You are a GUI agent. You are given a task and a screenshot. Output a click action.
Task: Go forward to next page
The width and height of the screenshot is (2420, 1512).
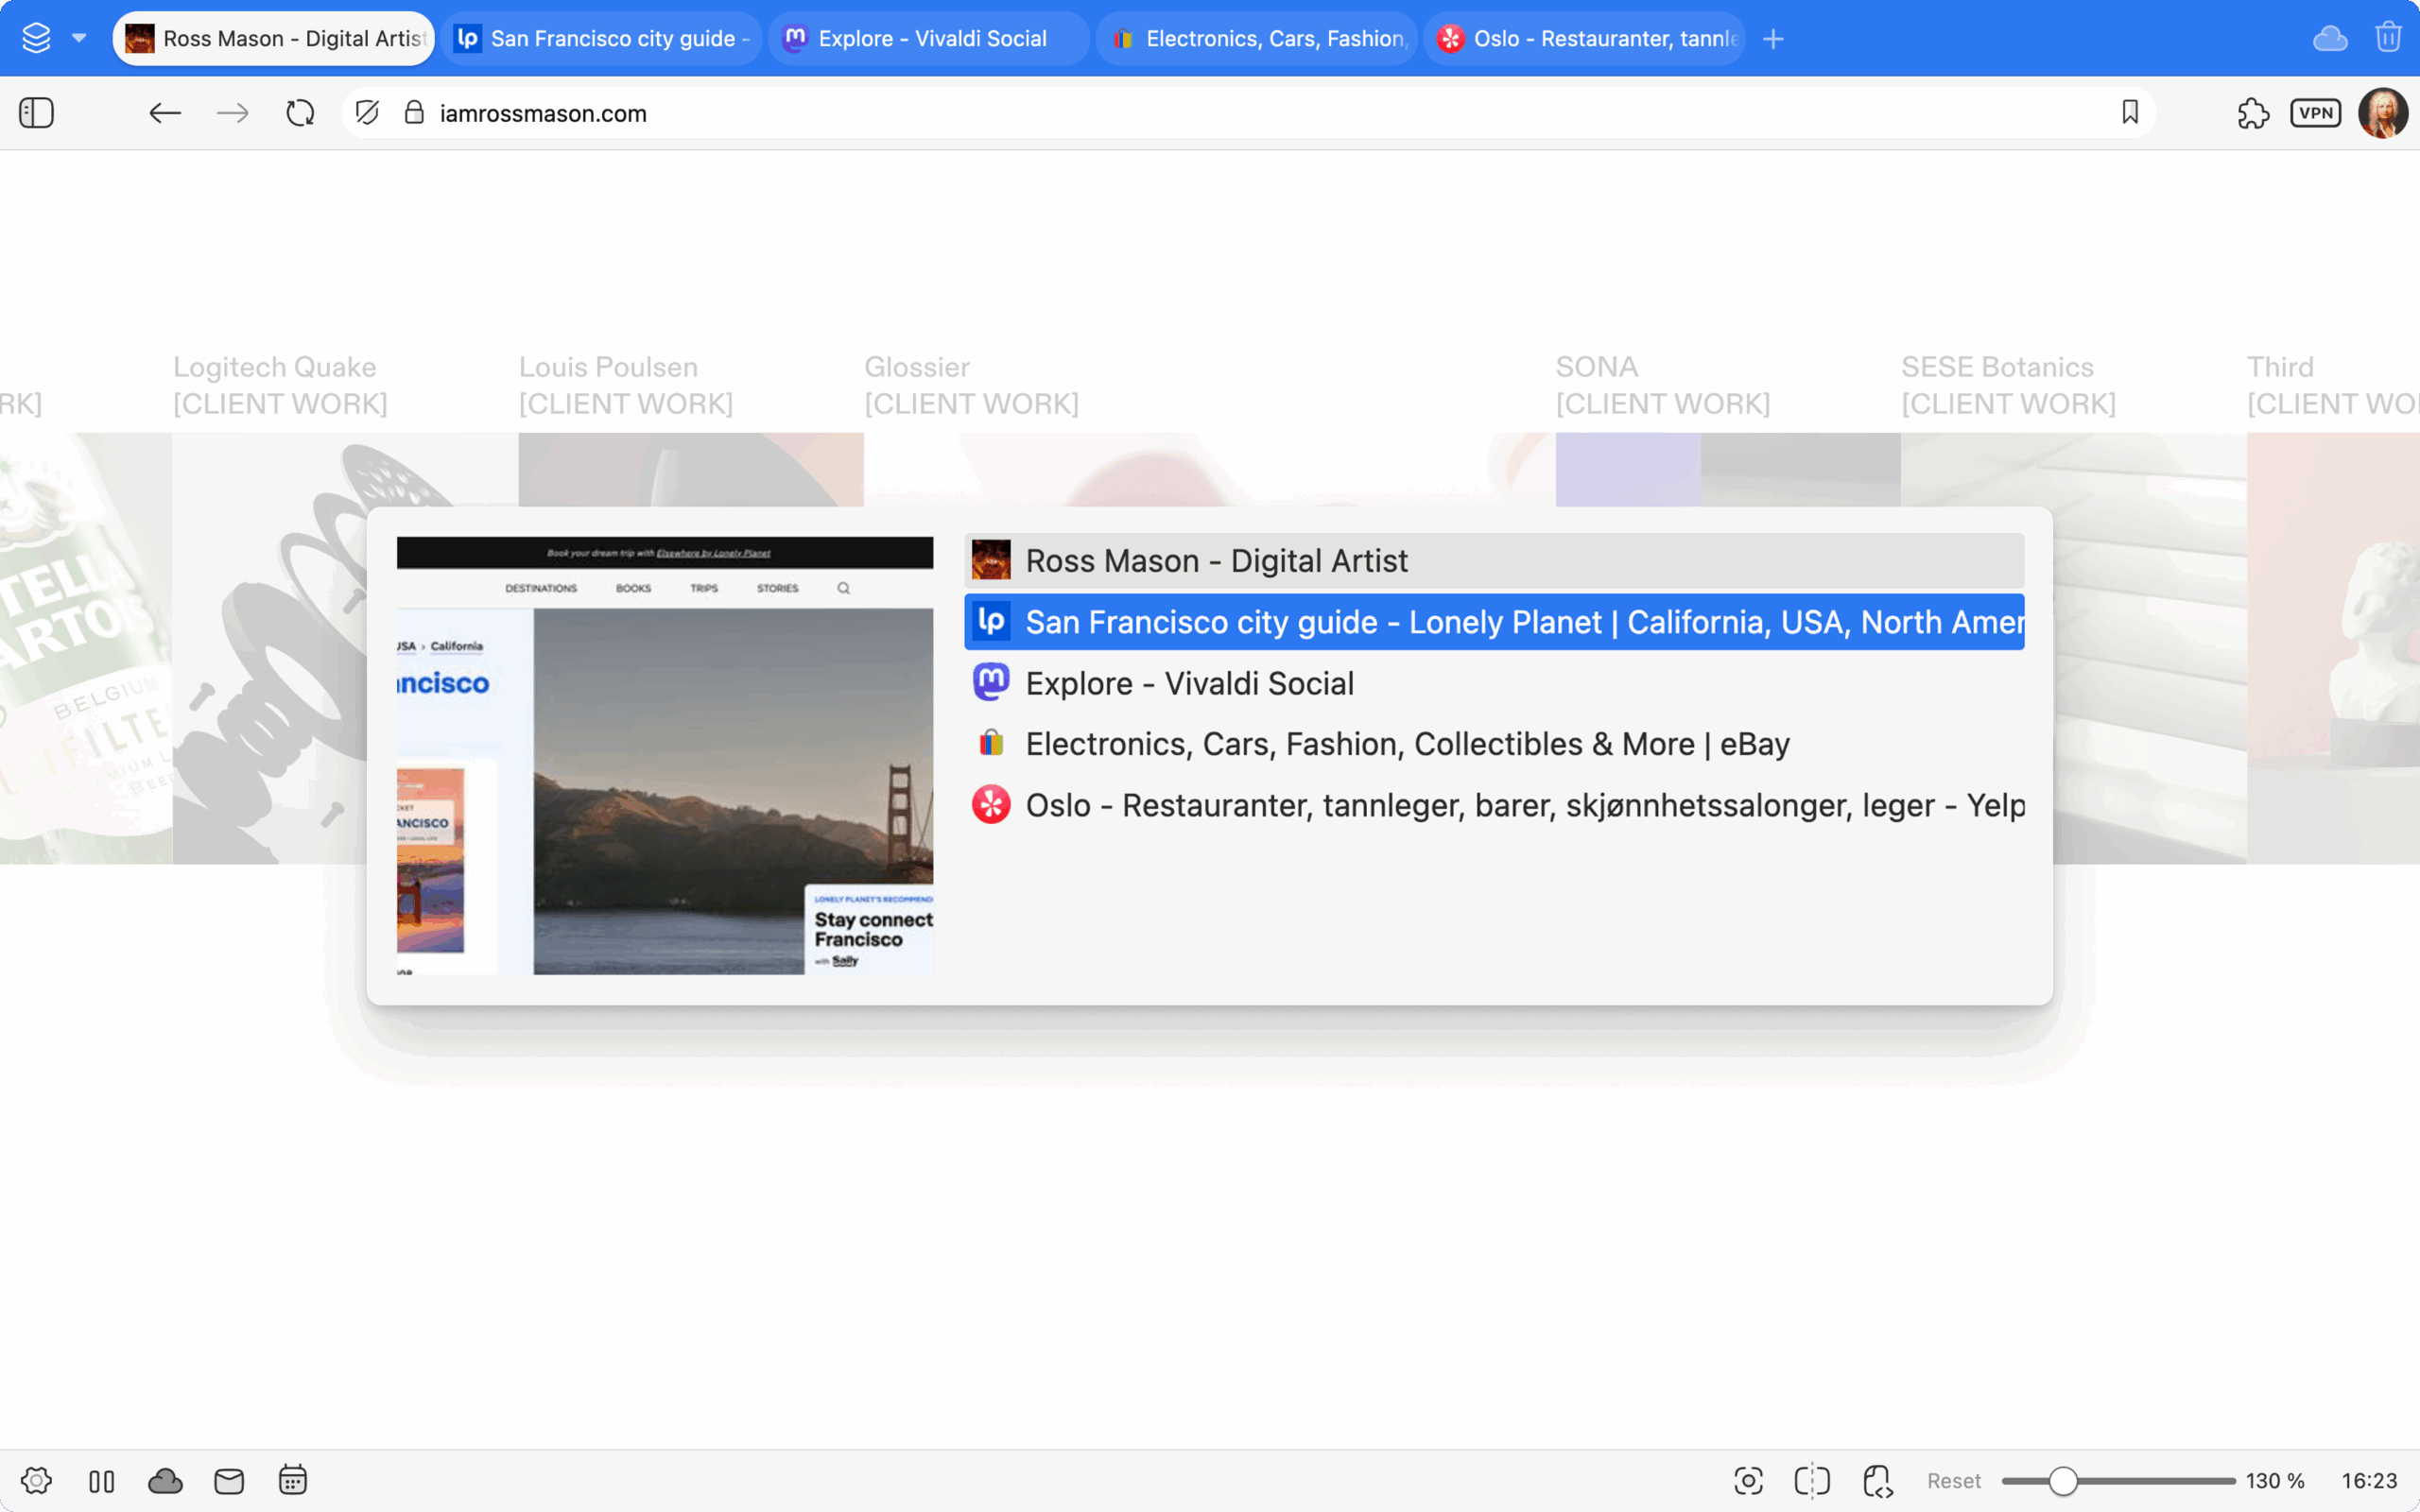tap(232, 113)
